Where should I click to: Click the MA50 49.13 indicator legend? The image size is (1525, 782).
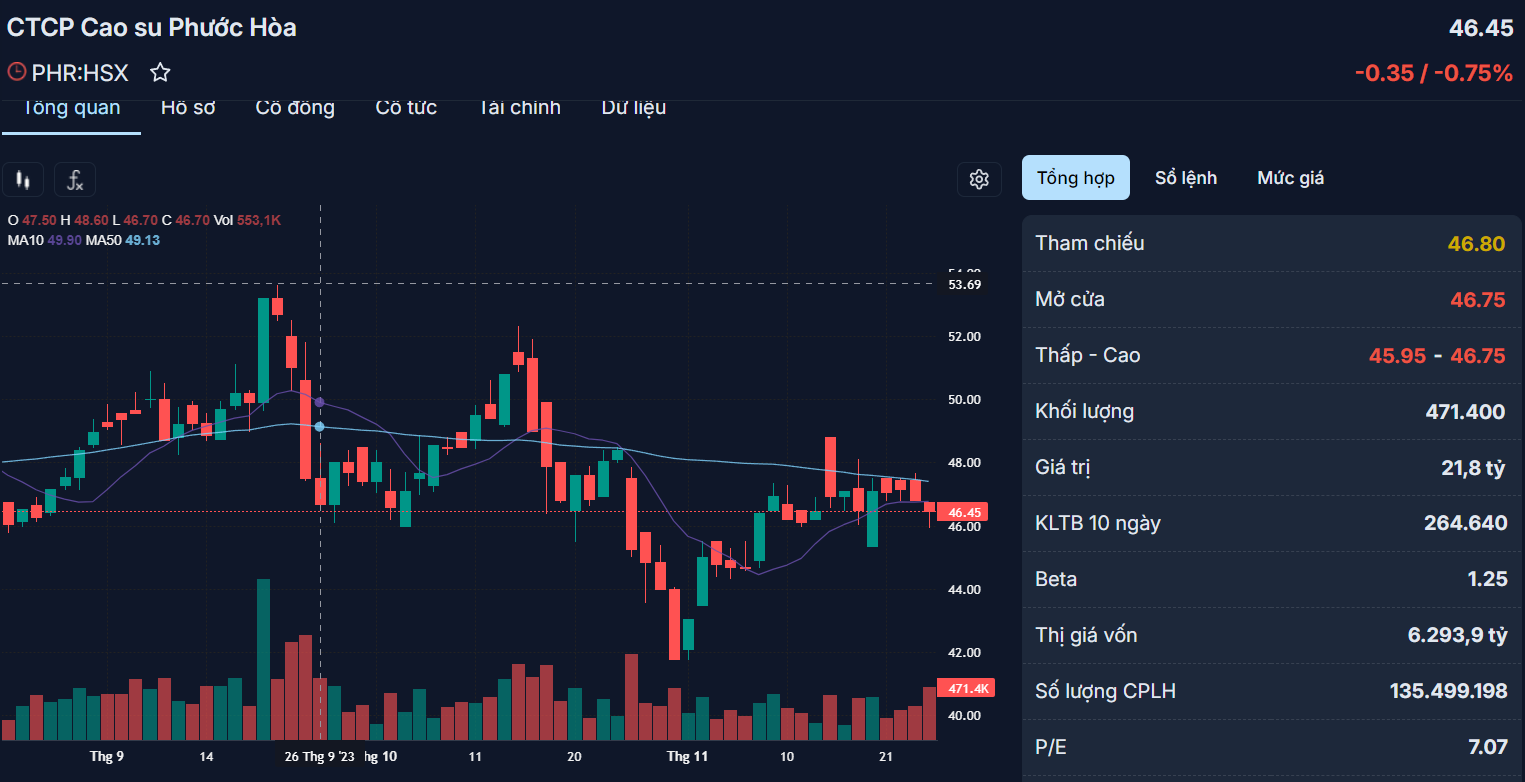pos(123,240)
